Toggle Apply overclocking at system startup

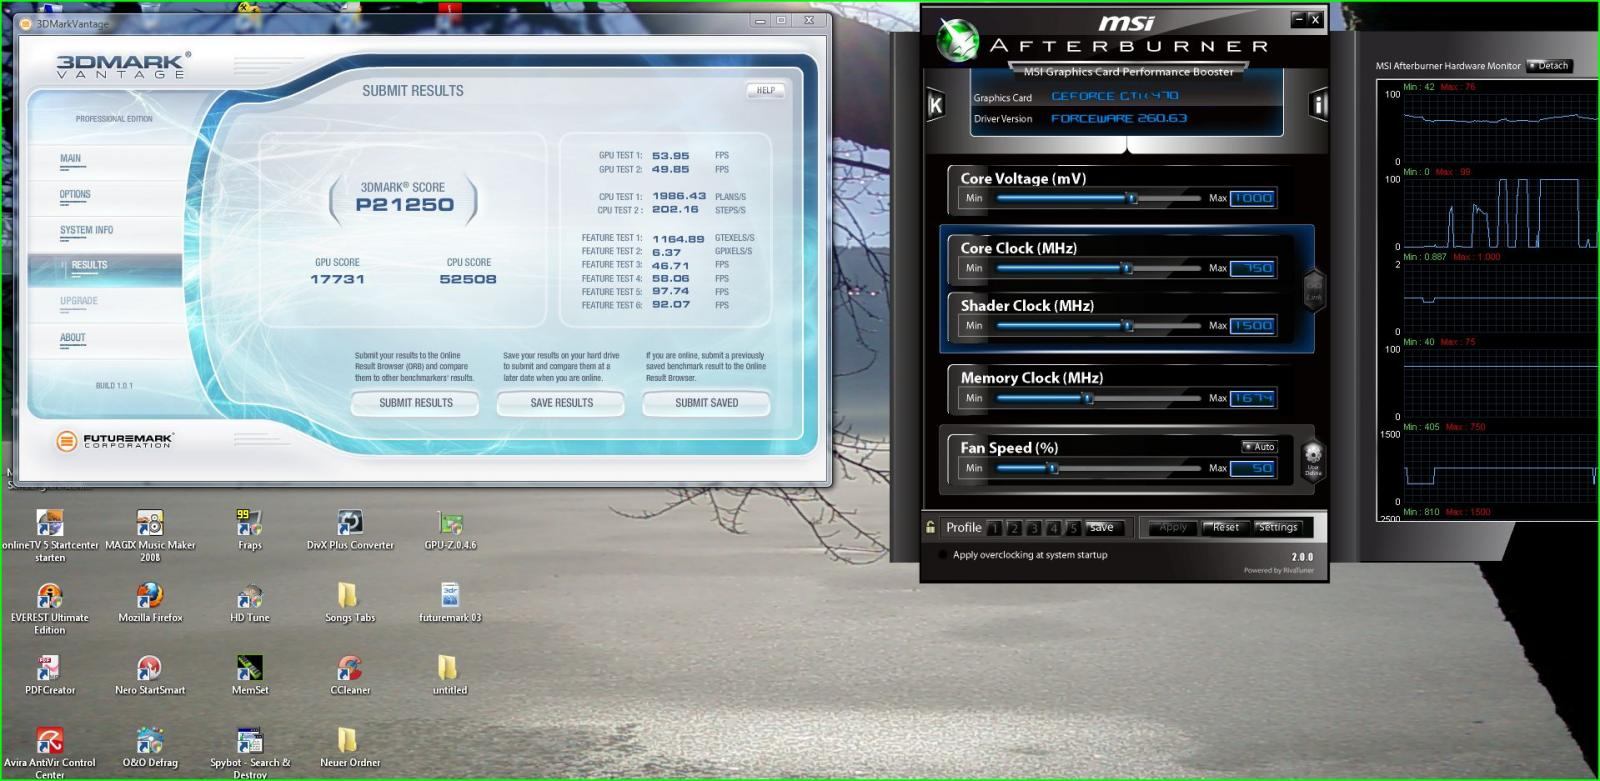pyautogui.click(x=942, y=555)
